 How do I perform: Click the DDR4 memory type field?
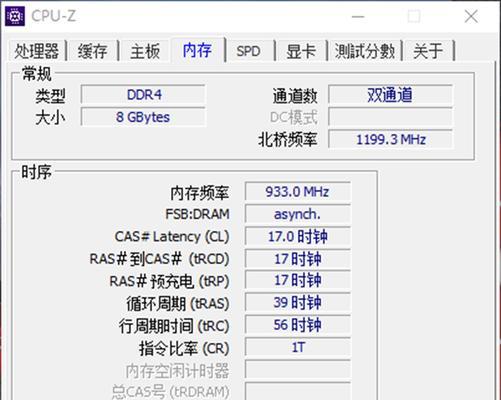143,95
